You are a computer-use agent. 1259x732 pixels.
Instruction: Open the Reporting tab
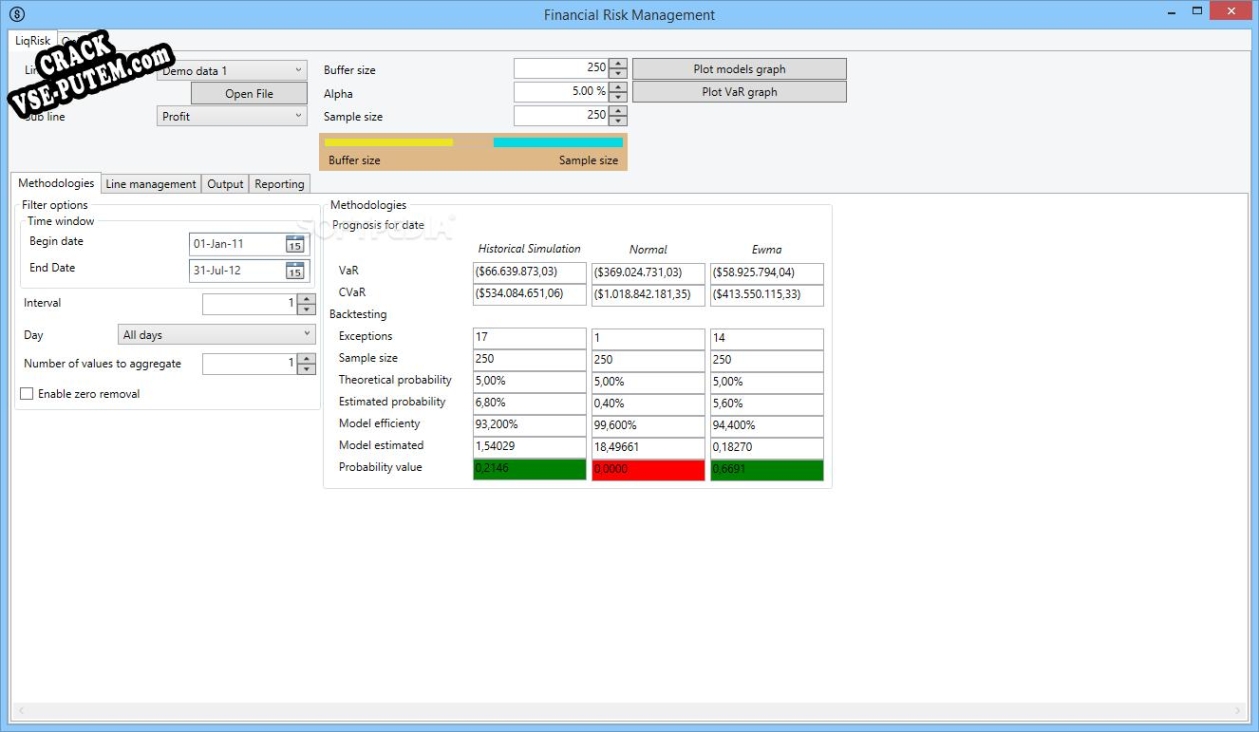(279, 184)
